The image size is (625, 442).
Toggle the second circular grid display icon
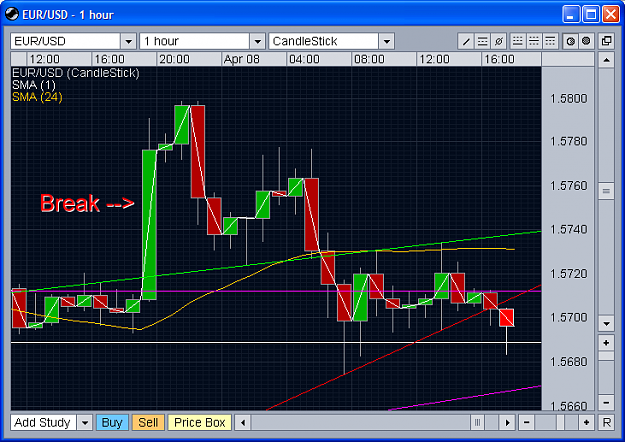coord(586,41)
